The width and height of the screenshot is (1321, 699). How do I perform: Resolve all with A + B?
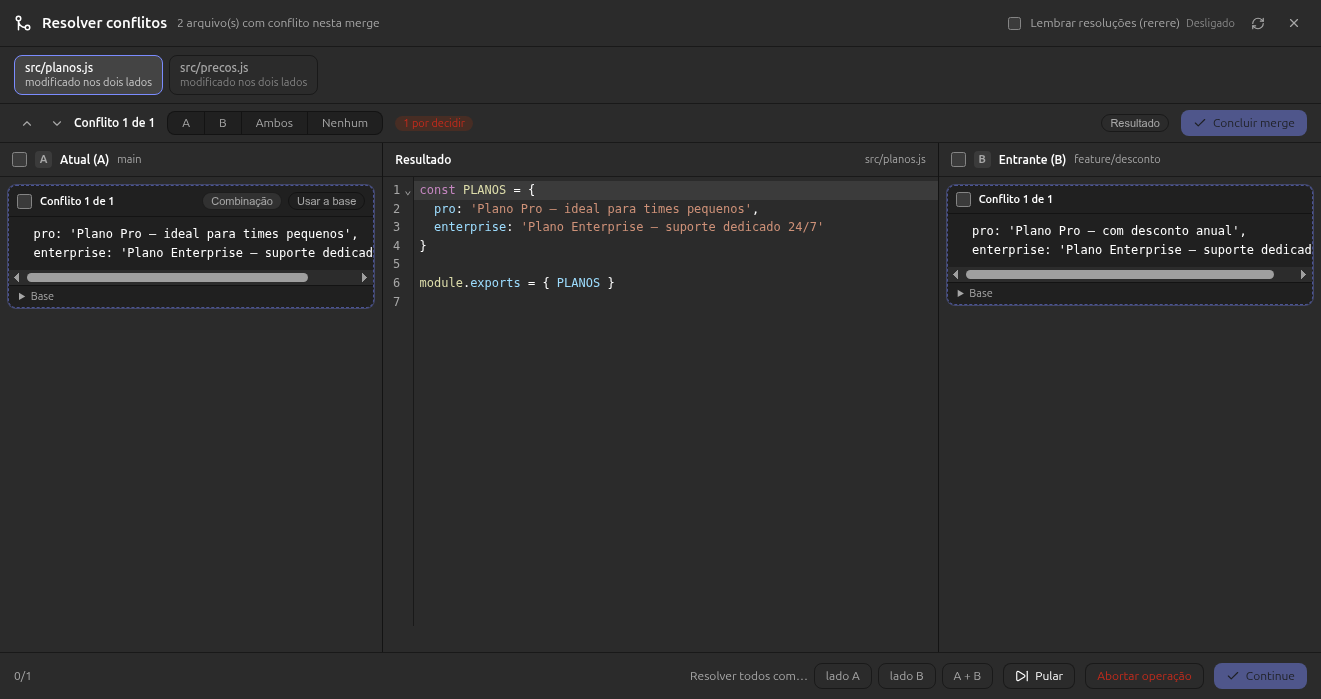[968, 676]
